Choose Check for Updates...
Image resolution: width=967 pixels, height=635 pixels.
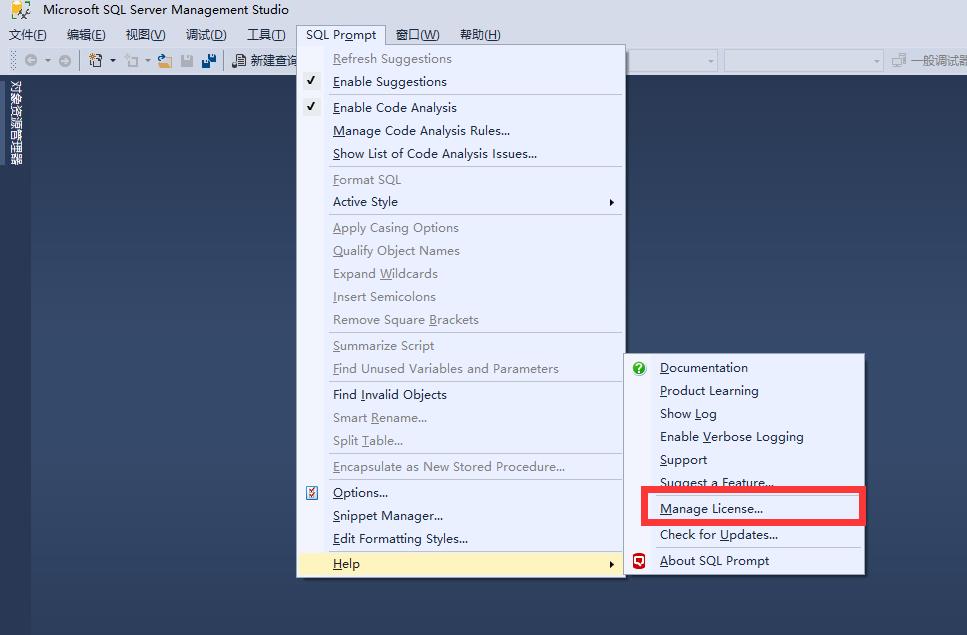point(718,535)
